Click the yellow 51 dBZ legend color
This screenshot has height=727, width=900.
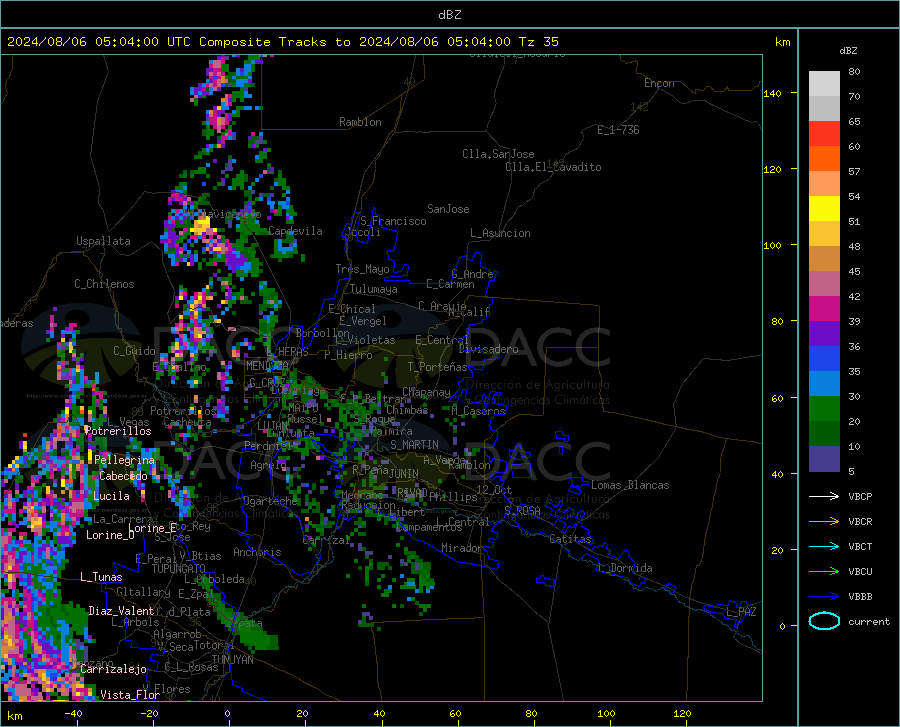point(824,209)
